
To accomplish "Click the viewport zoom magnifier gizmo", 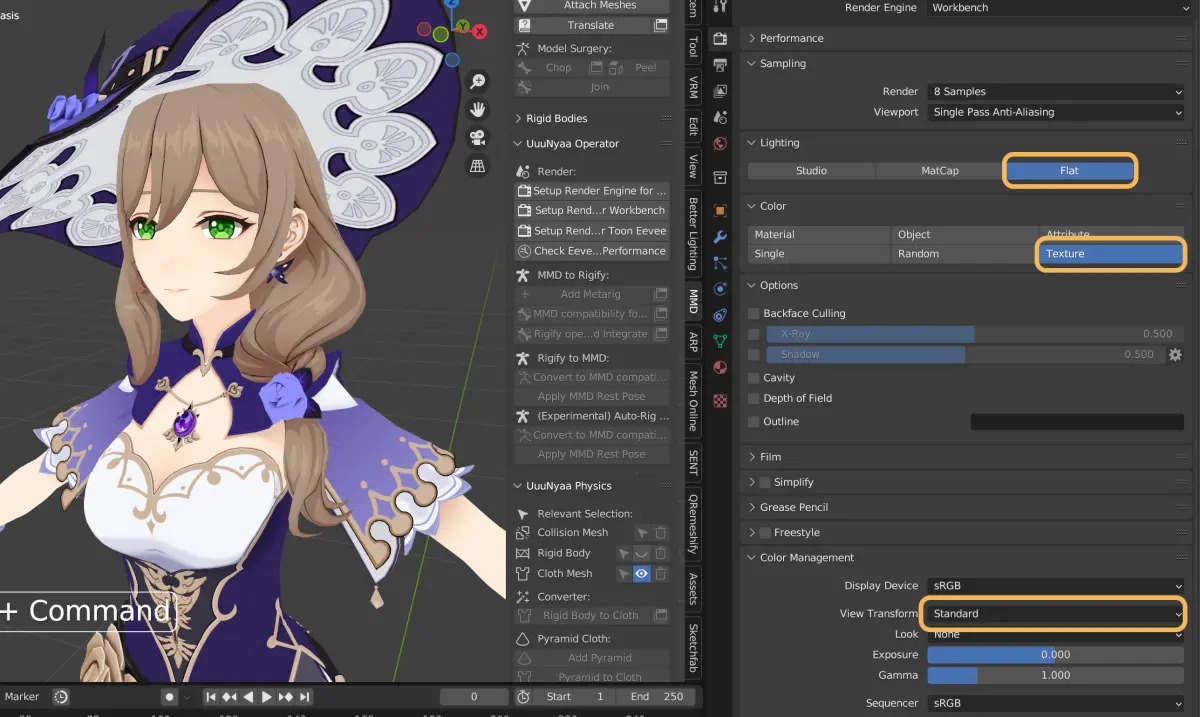I will coord(478,82).
